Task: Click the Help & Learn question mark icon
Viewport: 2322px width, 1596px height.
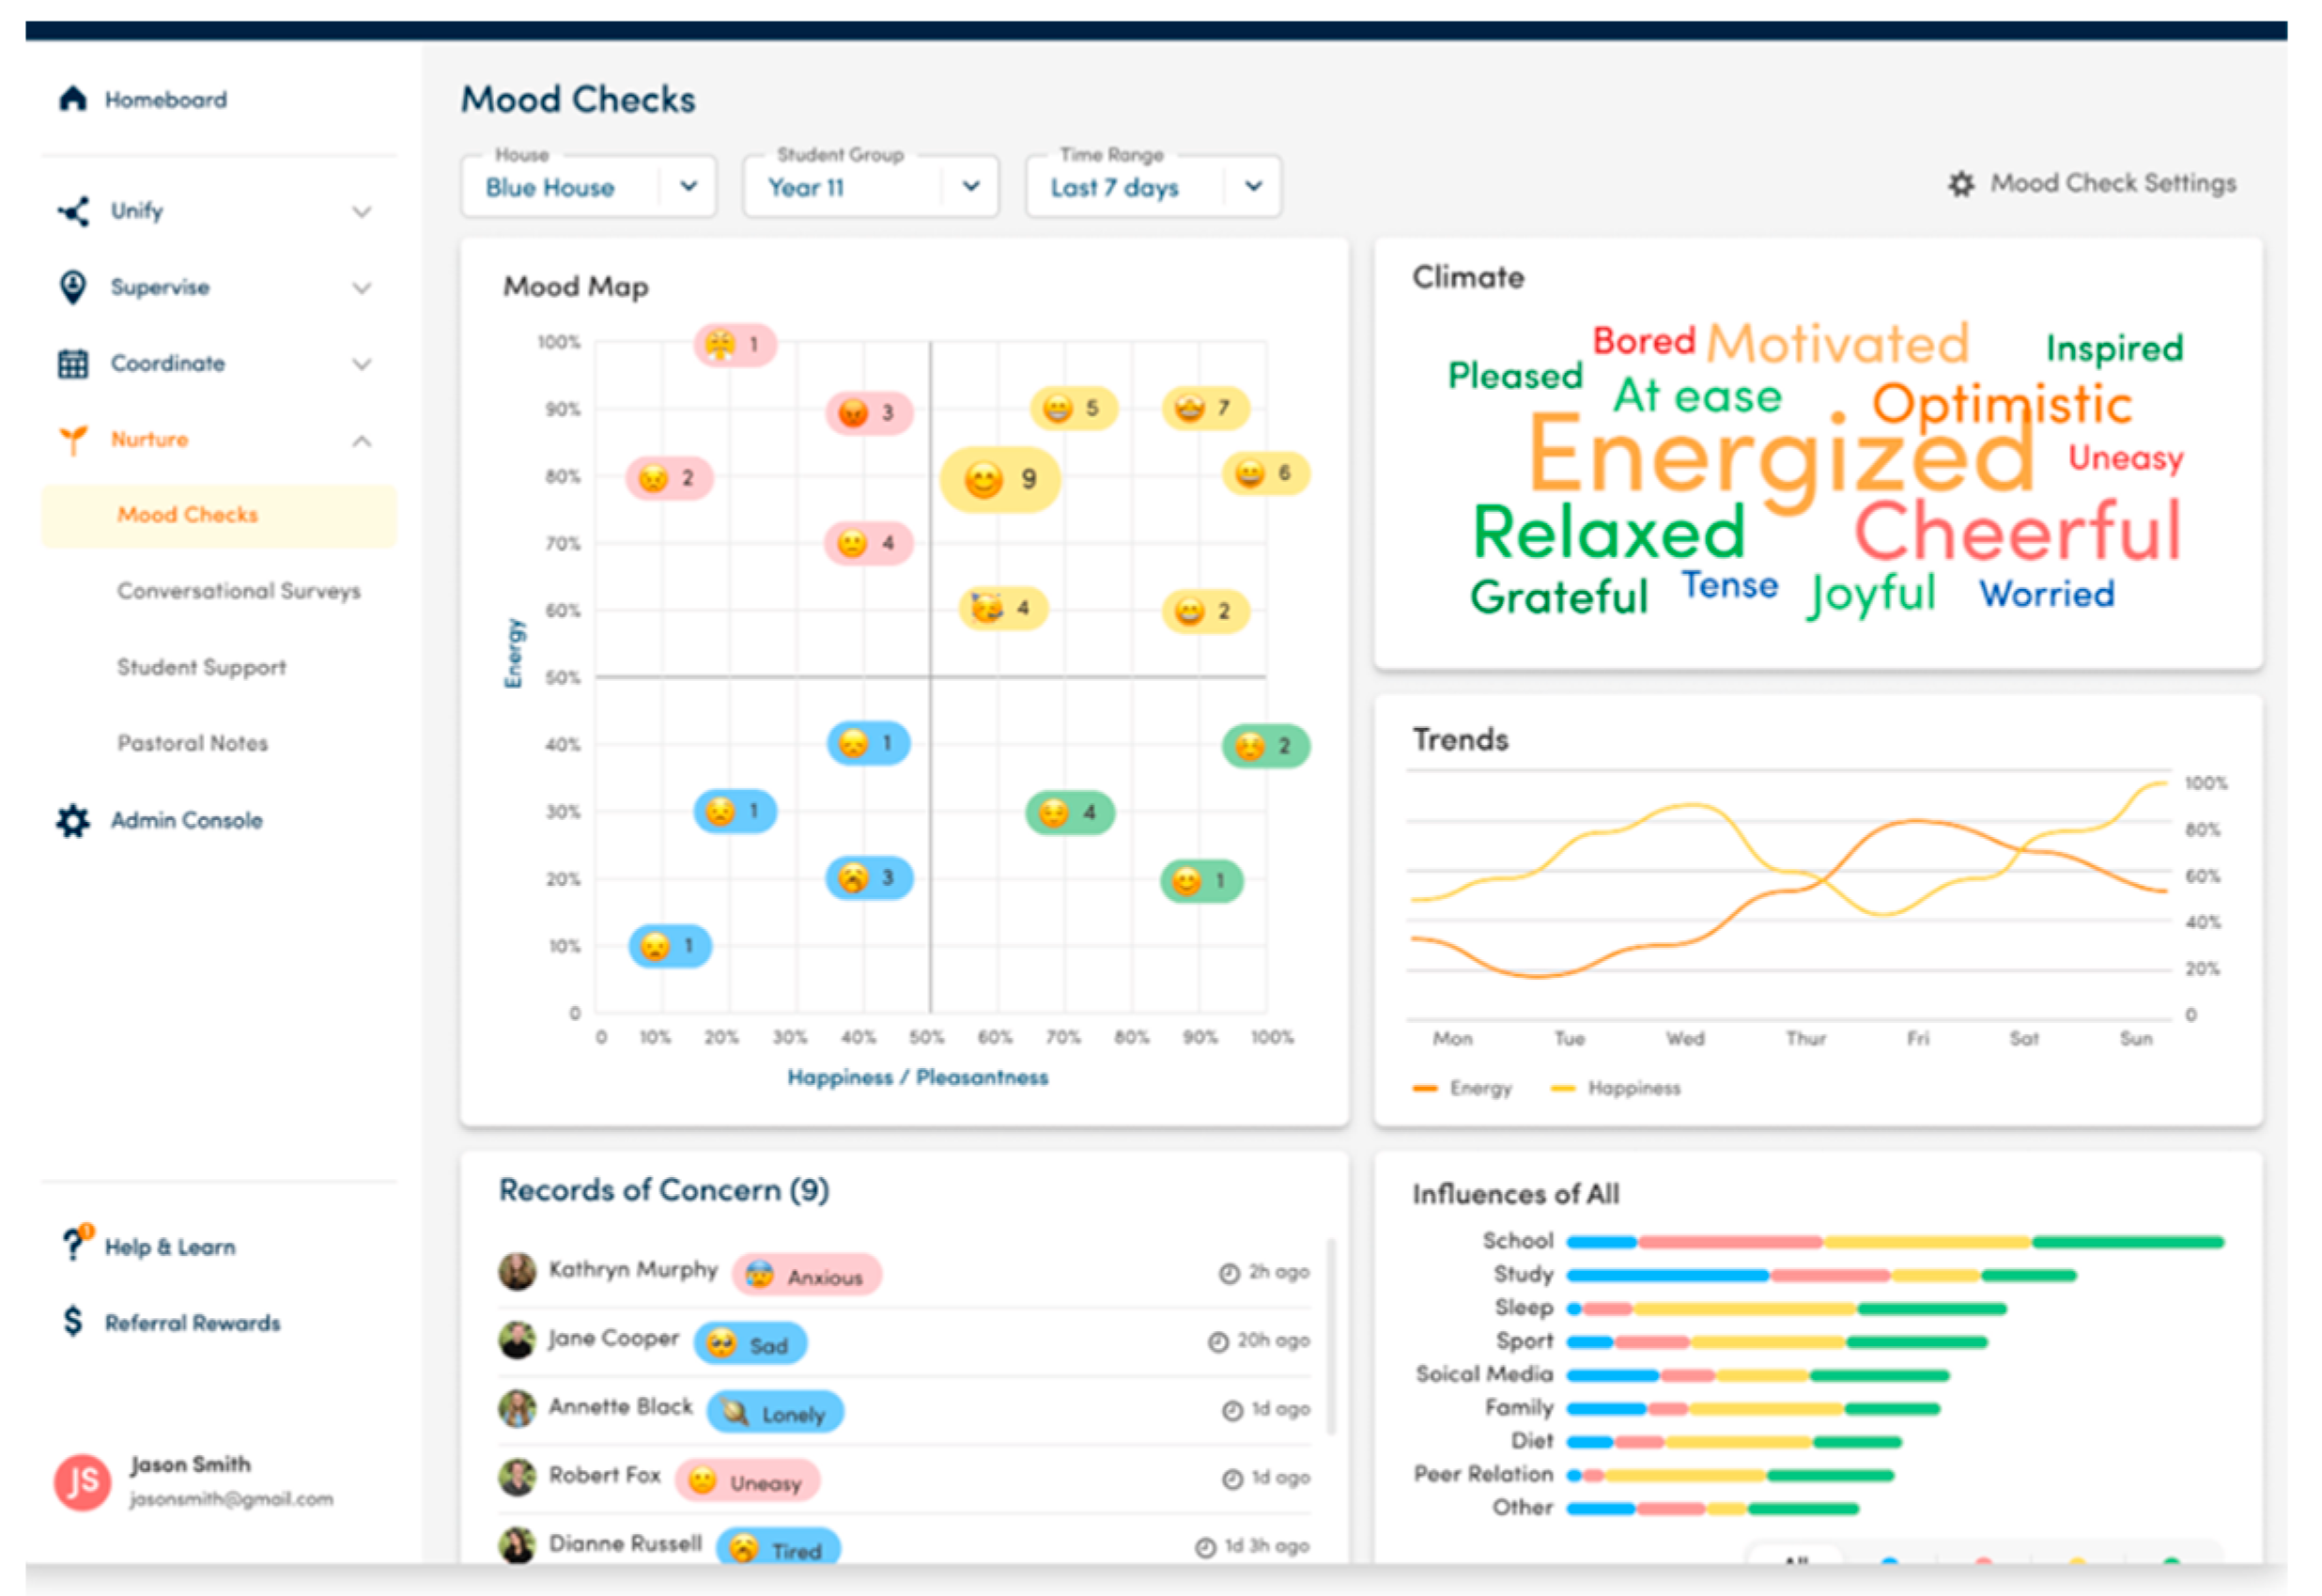Action: tap(73, 1246)
